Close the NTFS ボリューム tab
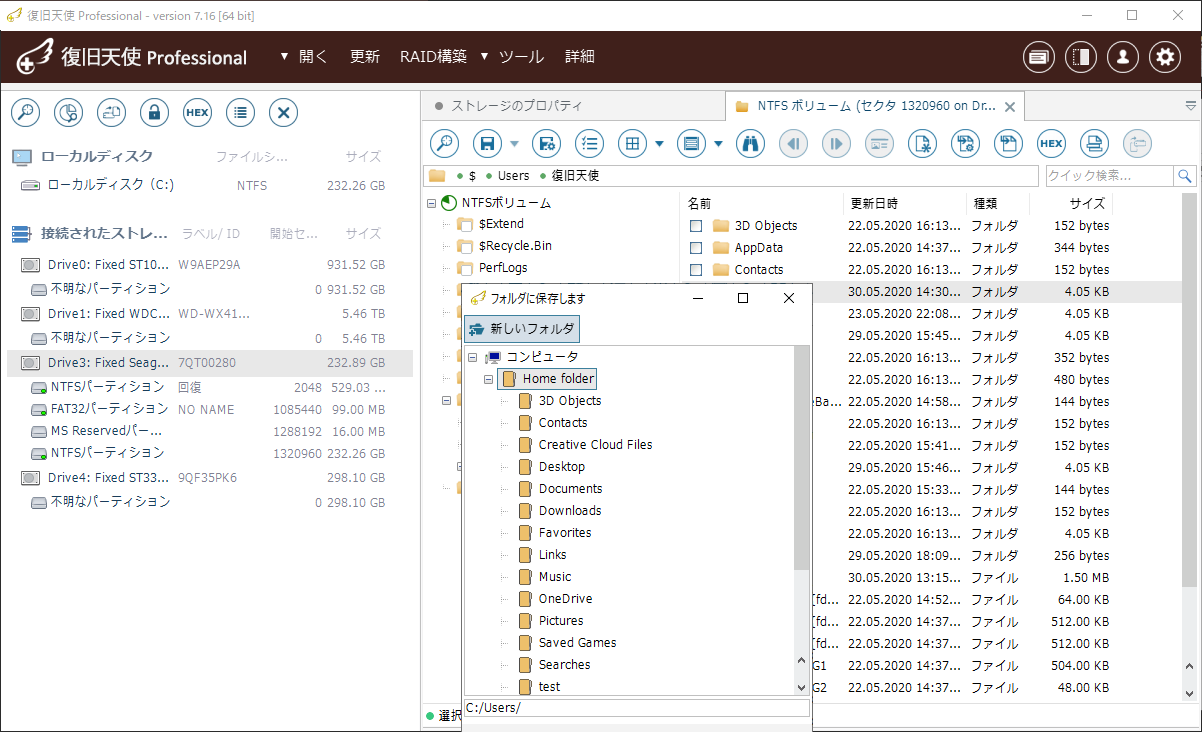The height and width of the screenshot is (732, 1202). click(1009, 106)
